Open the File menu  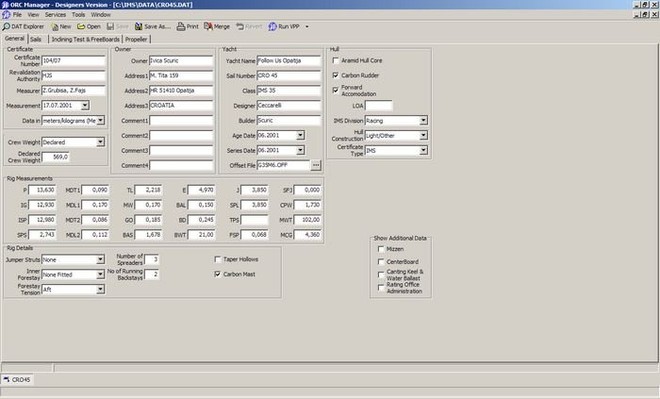(17, 15)
